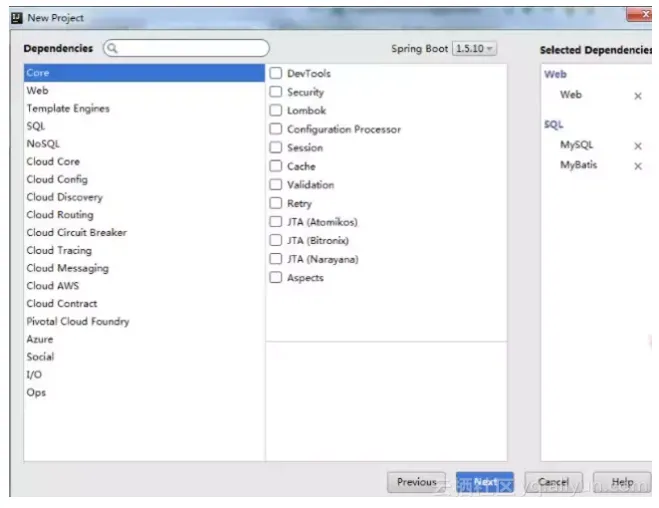Enable the Aspects dependency checkbox
Viewport: 659px width, 508px height.
(x=276, y=277)
